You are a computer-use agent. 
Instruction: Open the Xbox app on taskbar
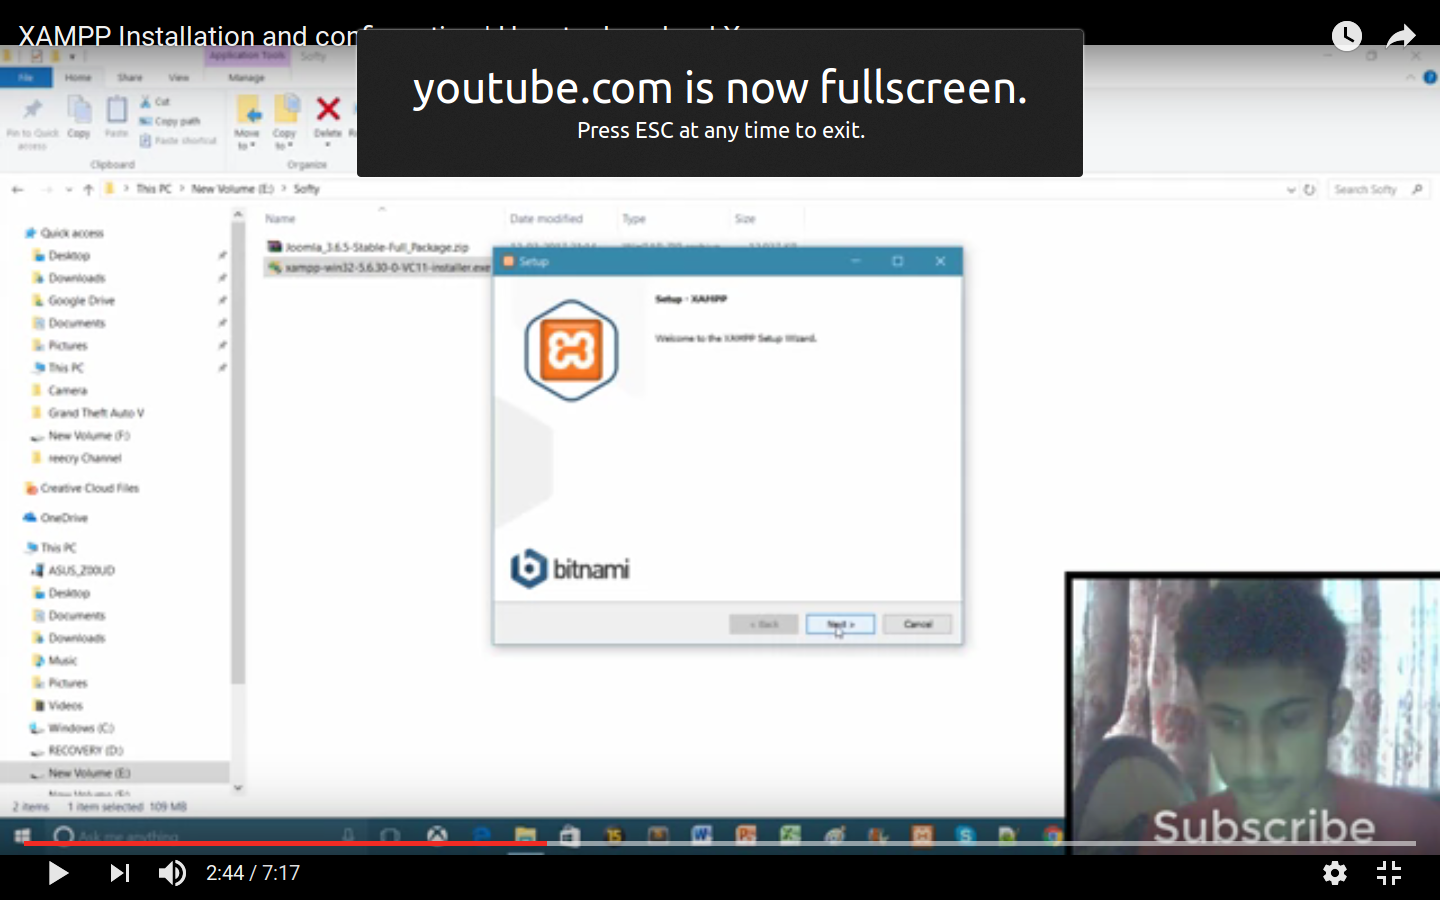[438, 835]
